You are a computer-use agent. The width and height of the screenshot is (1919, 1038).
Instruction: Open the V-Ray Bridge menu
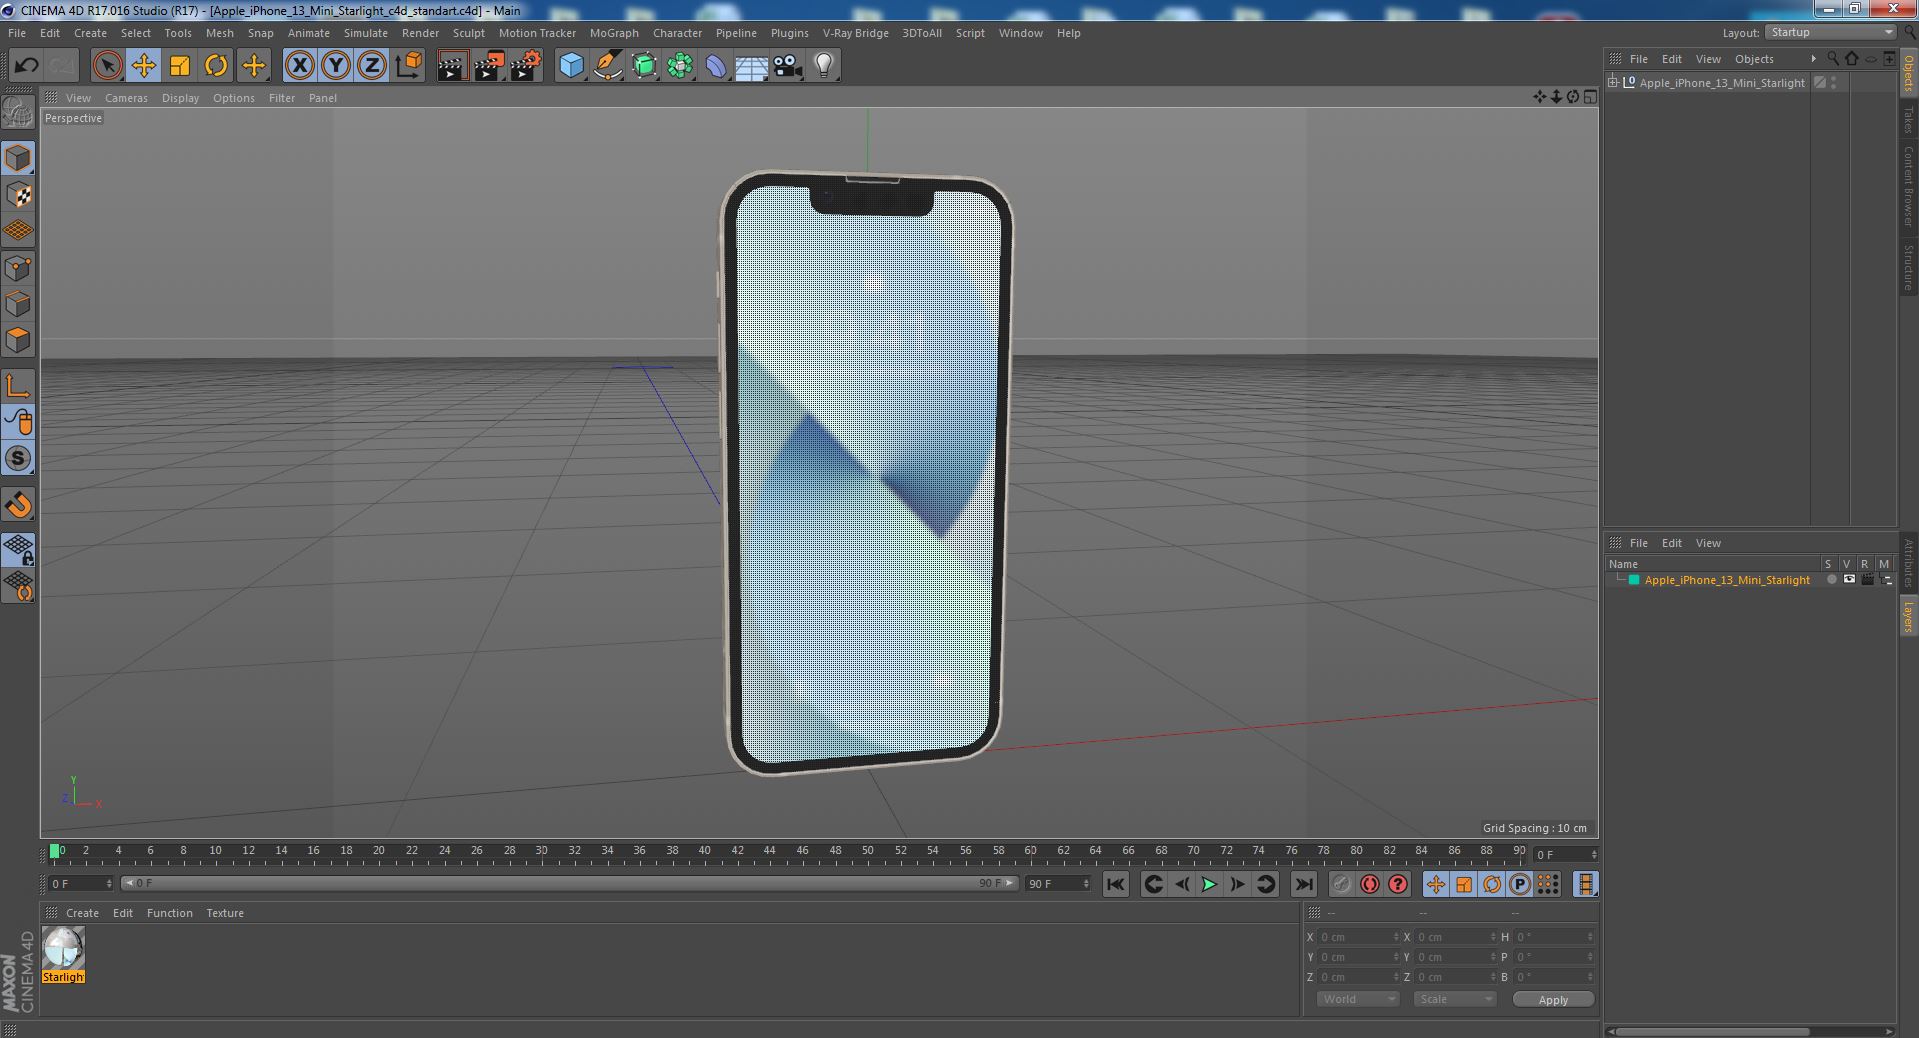coord(856,33)
